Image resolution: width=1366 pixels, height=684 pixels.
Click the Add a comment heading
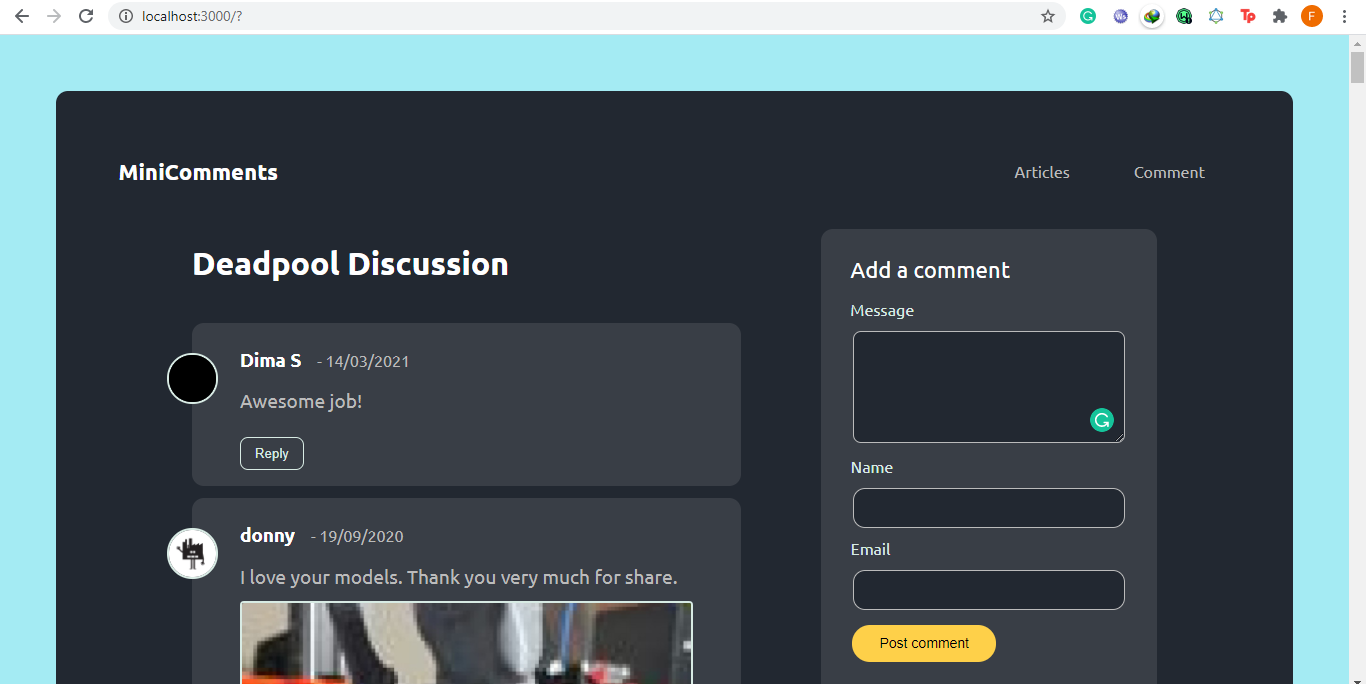click(930, 270)
